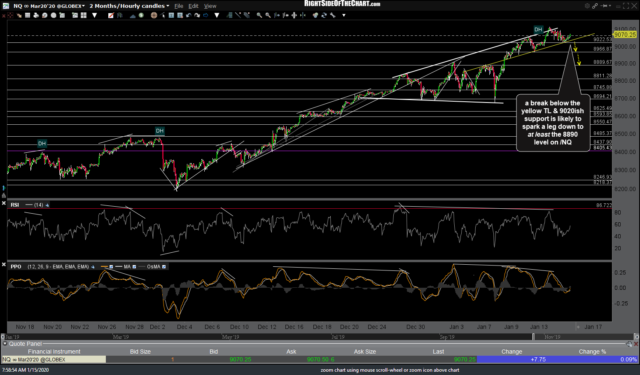Click the timeline scrollbar right arrow
Image resolution: width=640 pixels, height=375 pixels.
(x=636, y=337)
